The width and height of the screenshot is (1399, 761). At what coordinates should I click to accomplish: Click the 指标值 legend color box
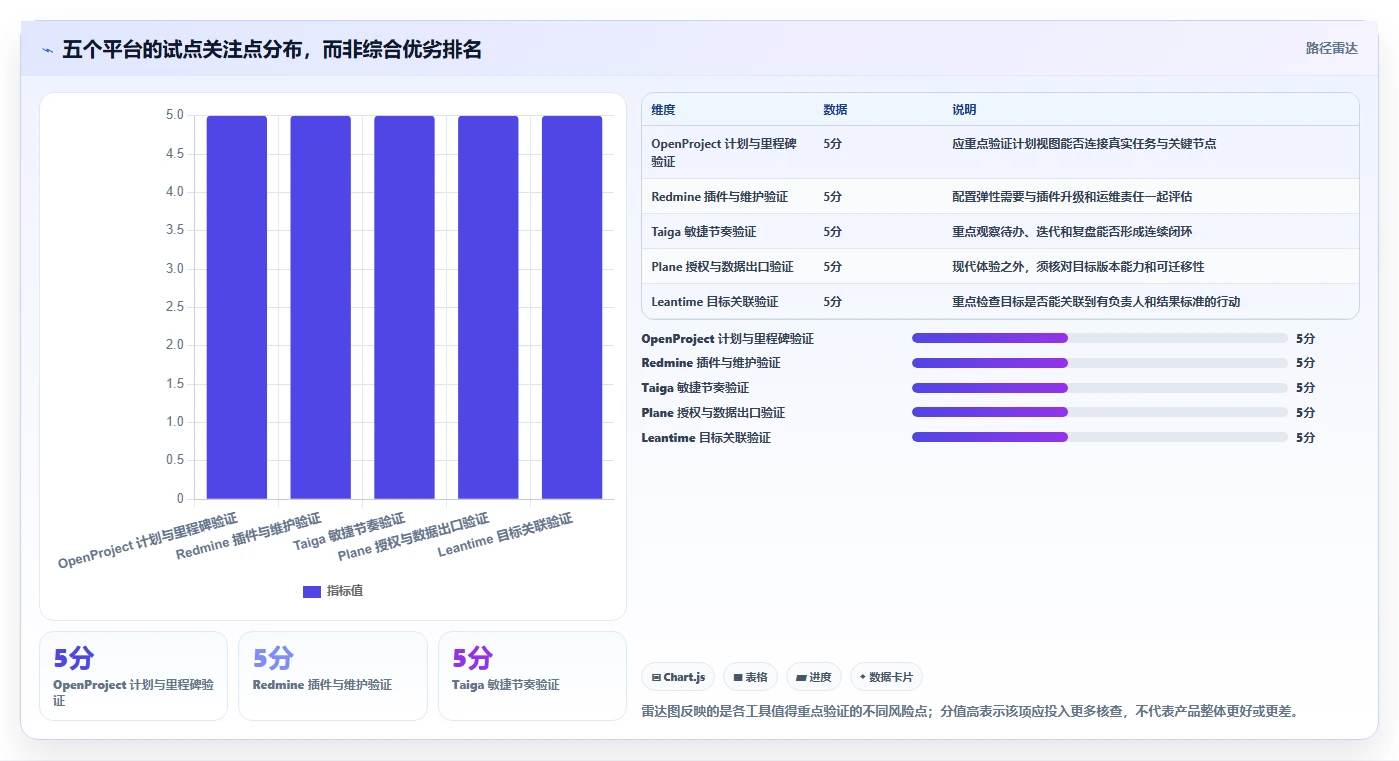312,591
